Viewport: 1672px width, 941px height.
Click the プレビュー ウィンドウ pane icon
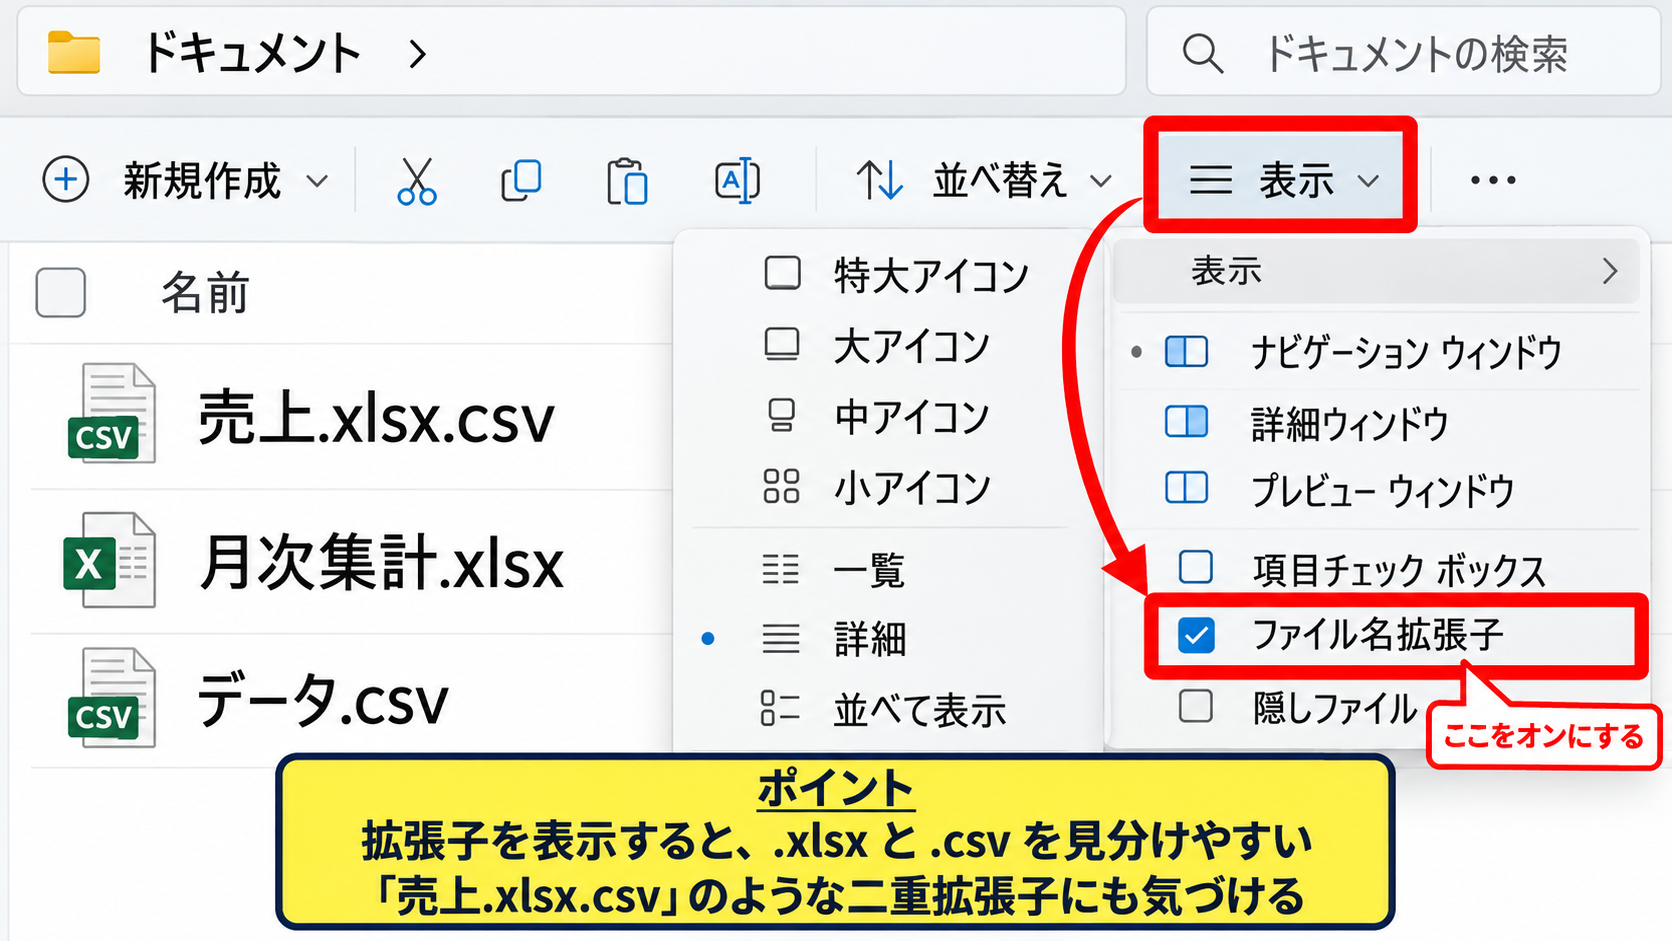click(x=1187, y=488)
